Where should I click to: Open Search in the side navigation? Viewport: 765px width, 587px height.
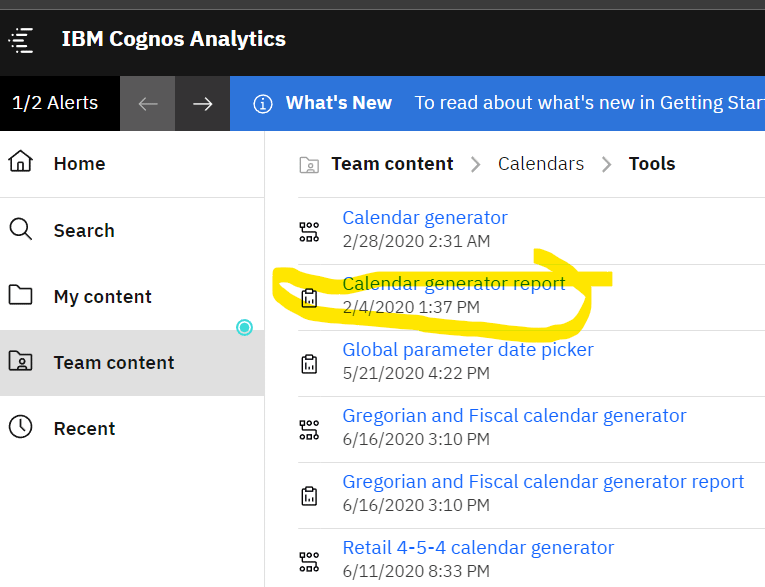pos(83,231)
